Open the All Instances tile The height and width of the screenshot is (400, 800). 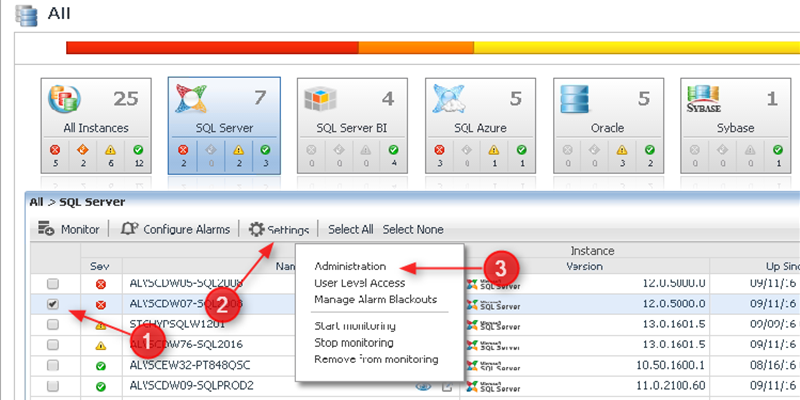[96, 126]
